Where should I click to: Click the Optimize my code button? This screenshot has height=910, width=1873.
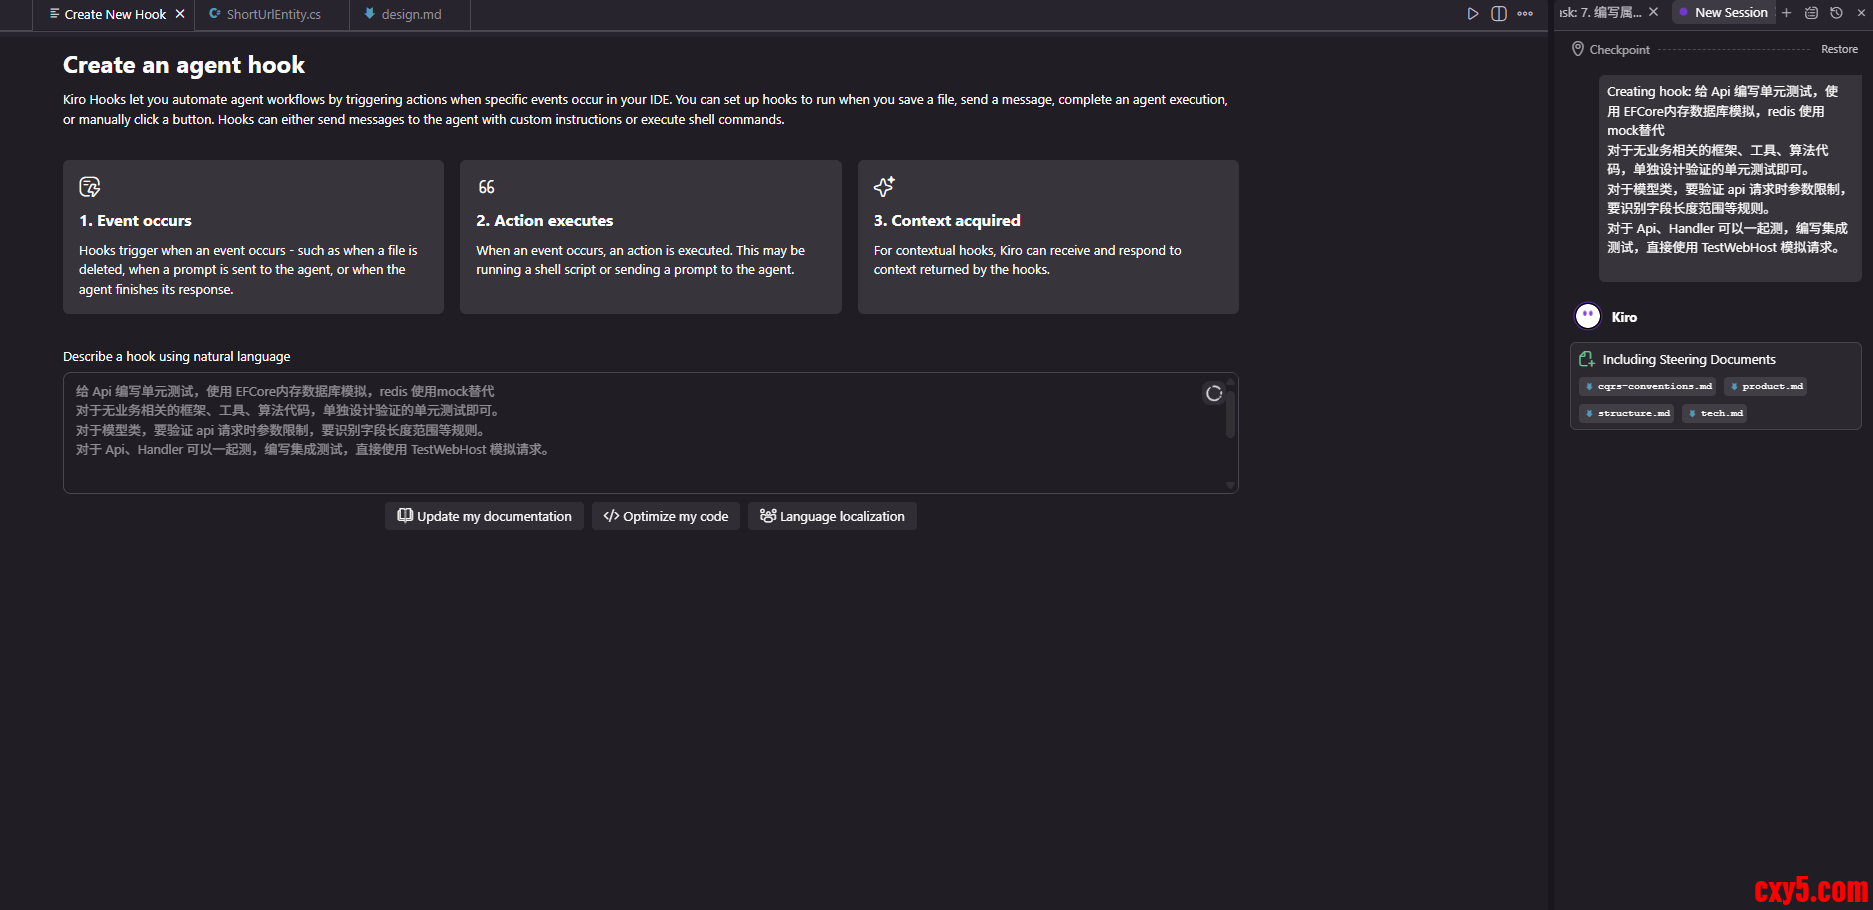pyautogui.click(x=665, y=516)
